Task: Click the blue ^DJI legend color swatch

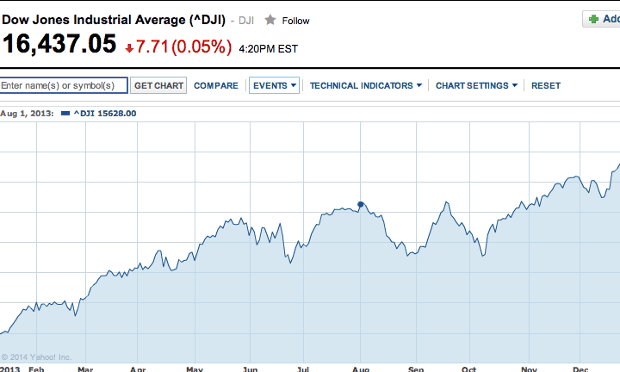Action: pos(66,113)
